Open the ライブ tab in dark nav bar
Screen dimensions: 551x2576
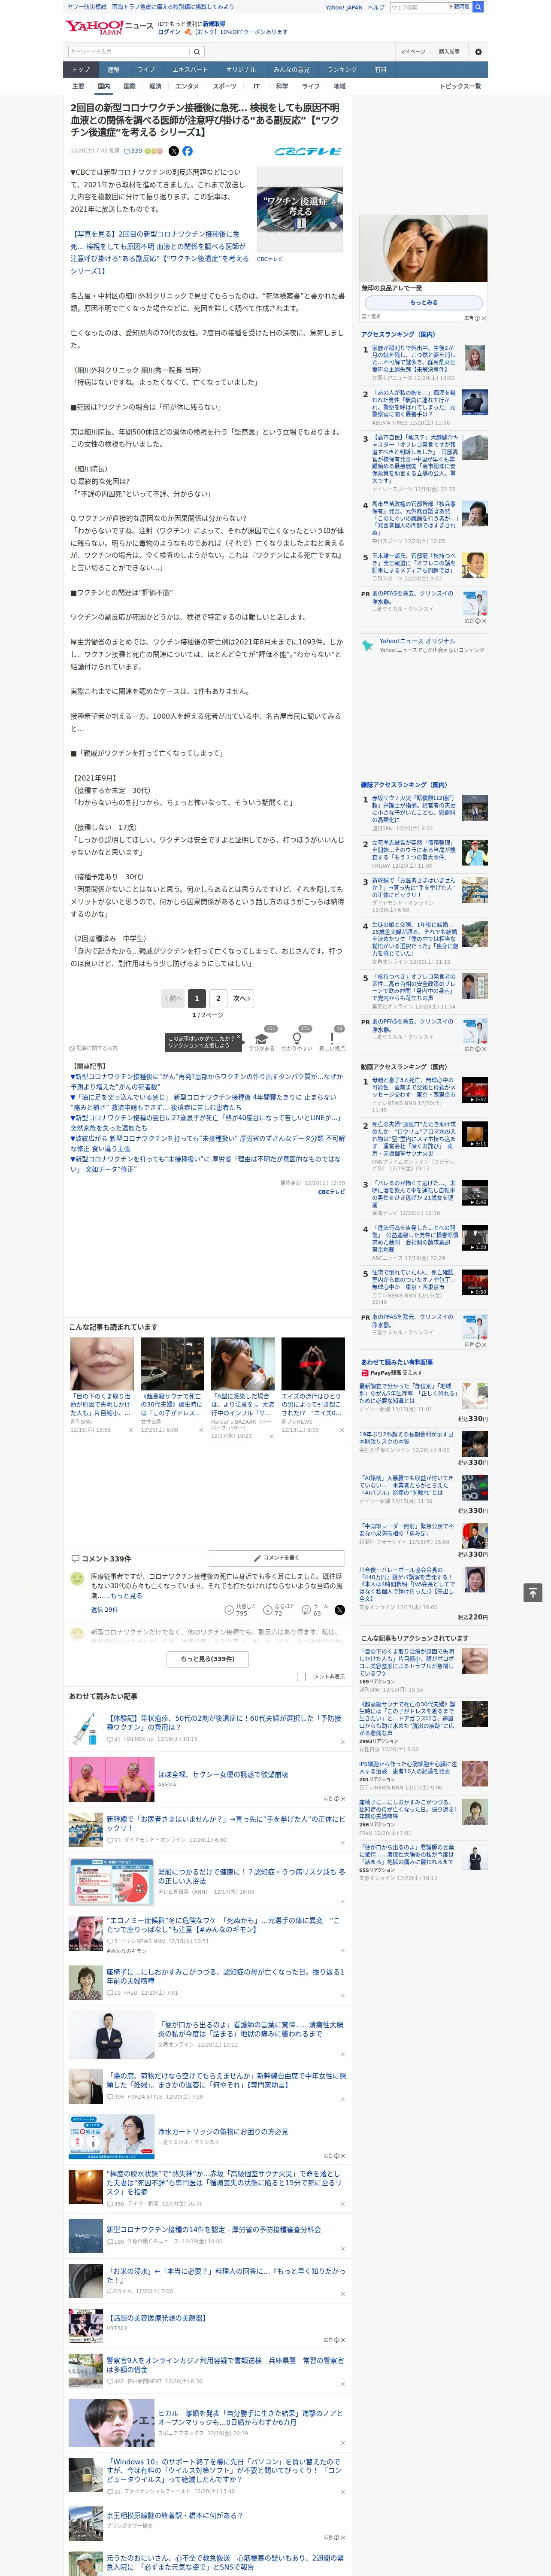coord(146,70)
